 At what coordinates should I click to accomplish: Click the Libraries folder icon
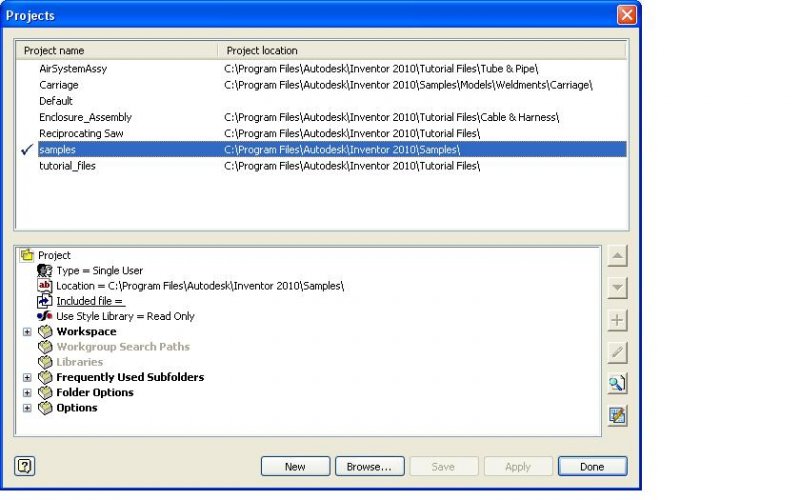45,362
